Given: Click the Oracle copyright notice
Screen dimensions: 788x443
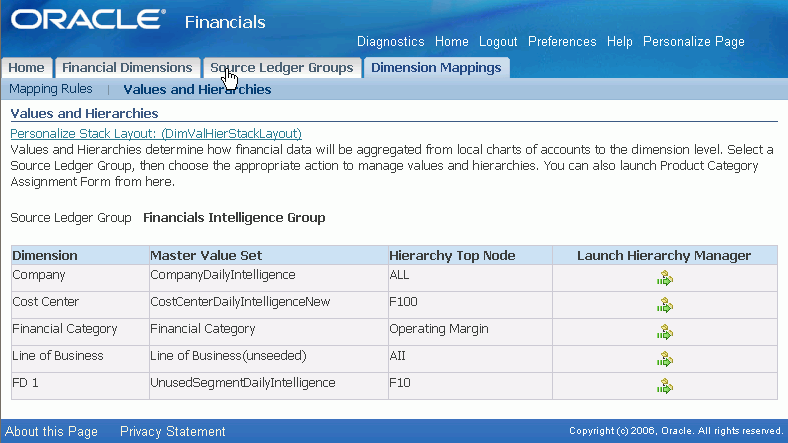Looking at the screenshot, I should 676,431.
